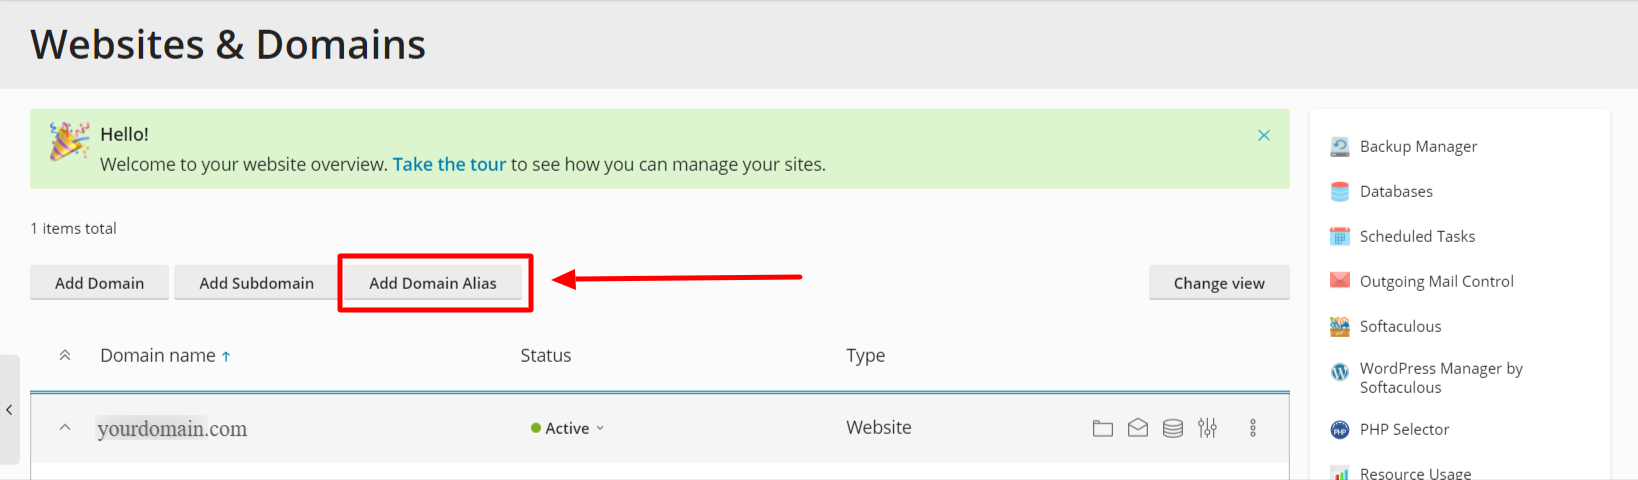Click the Add Domain Alias button

(x=433, y=283)
